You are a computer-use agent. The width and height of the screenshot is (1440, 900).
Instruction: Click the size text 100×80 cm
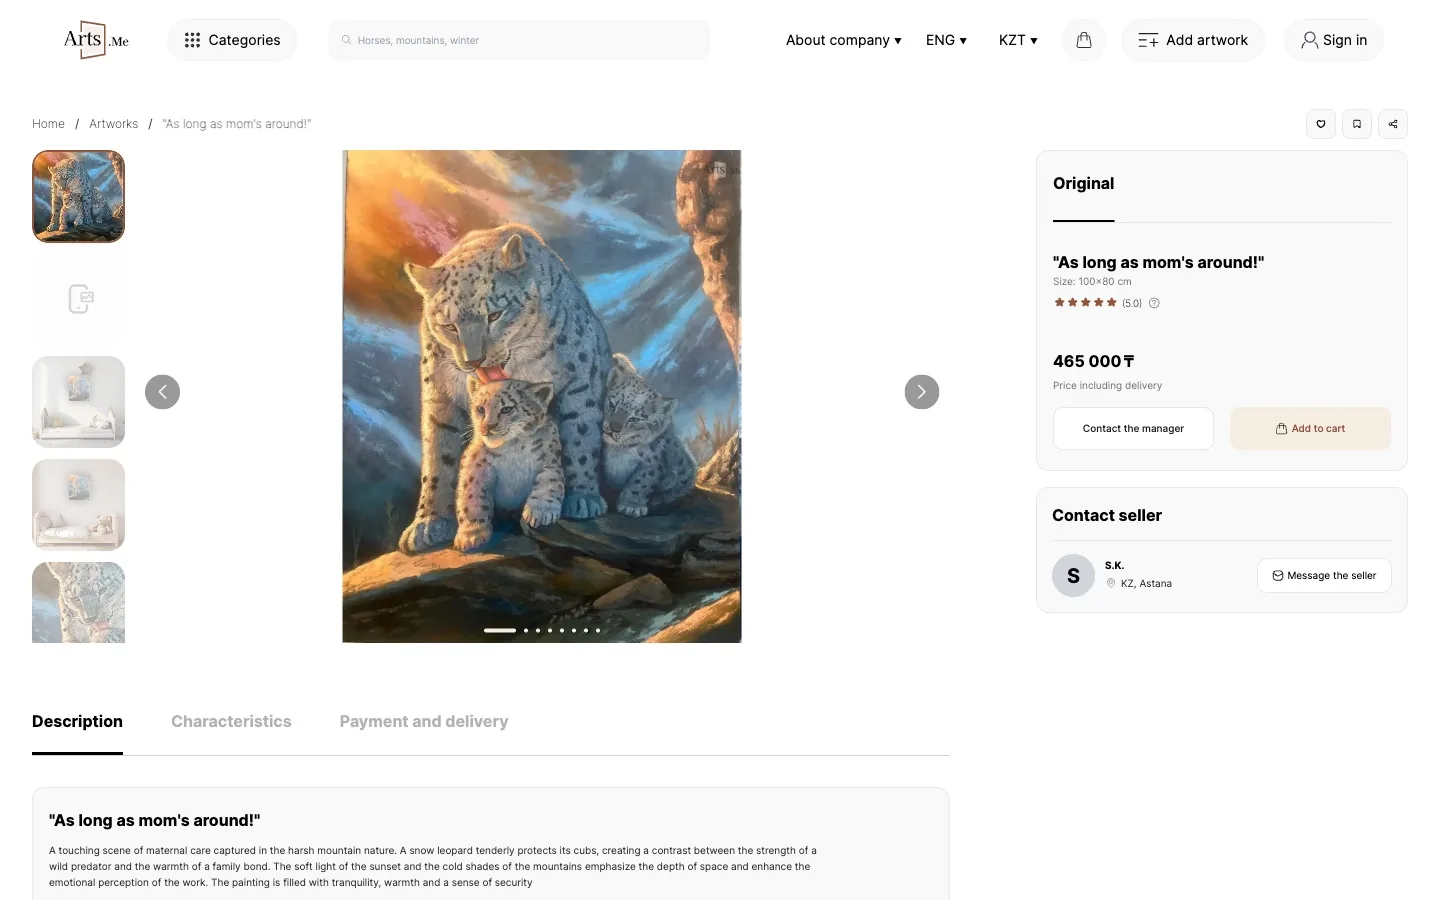point(1092,282)
